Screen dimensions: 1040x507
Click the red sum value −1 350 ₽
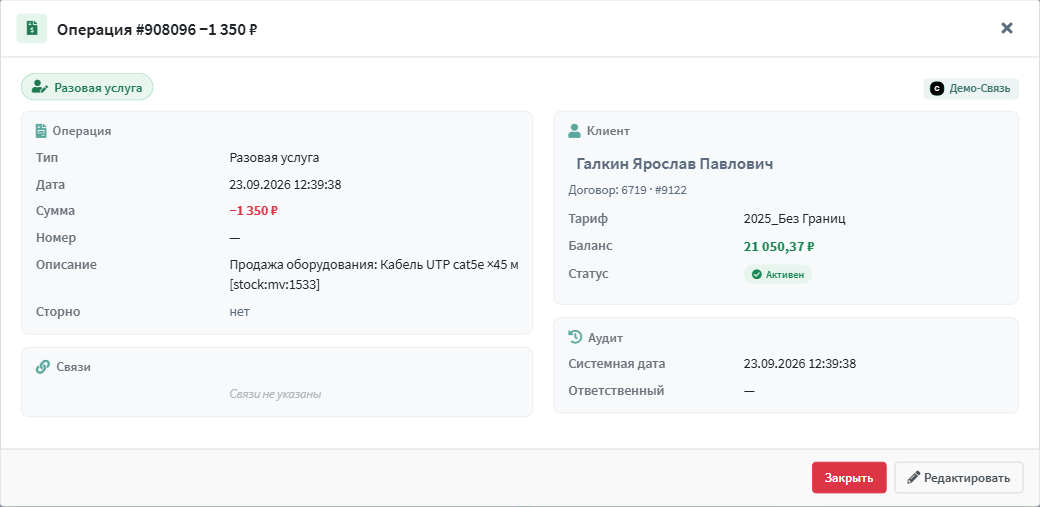click(x=253, y=211)
